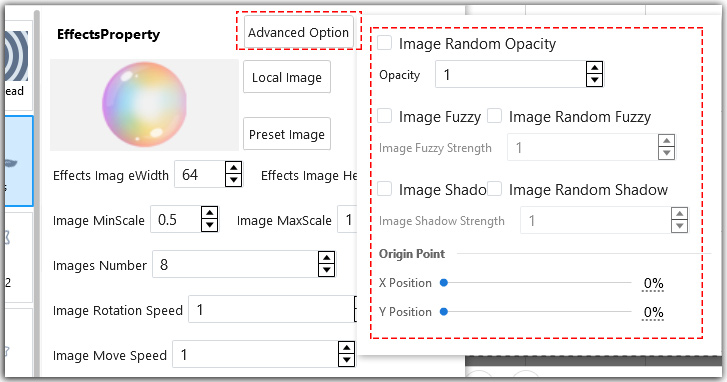The height and width of the screenshot is (382, 727).
Task: Increase the Opacity value with up arrow
Action: 594,68
